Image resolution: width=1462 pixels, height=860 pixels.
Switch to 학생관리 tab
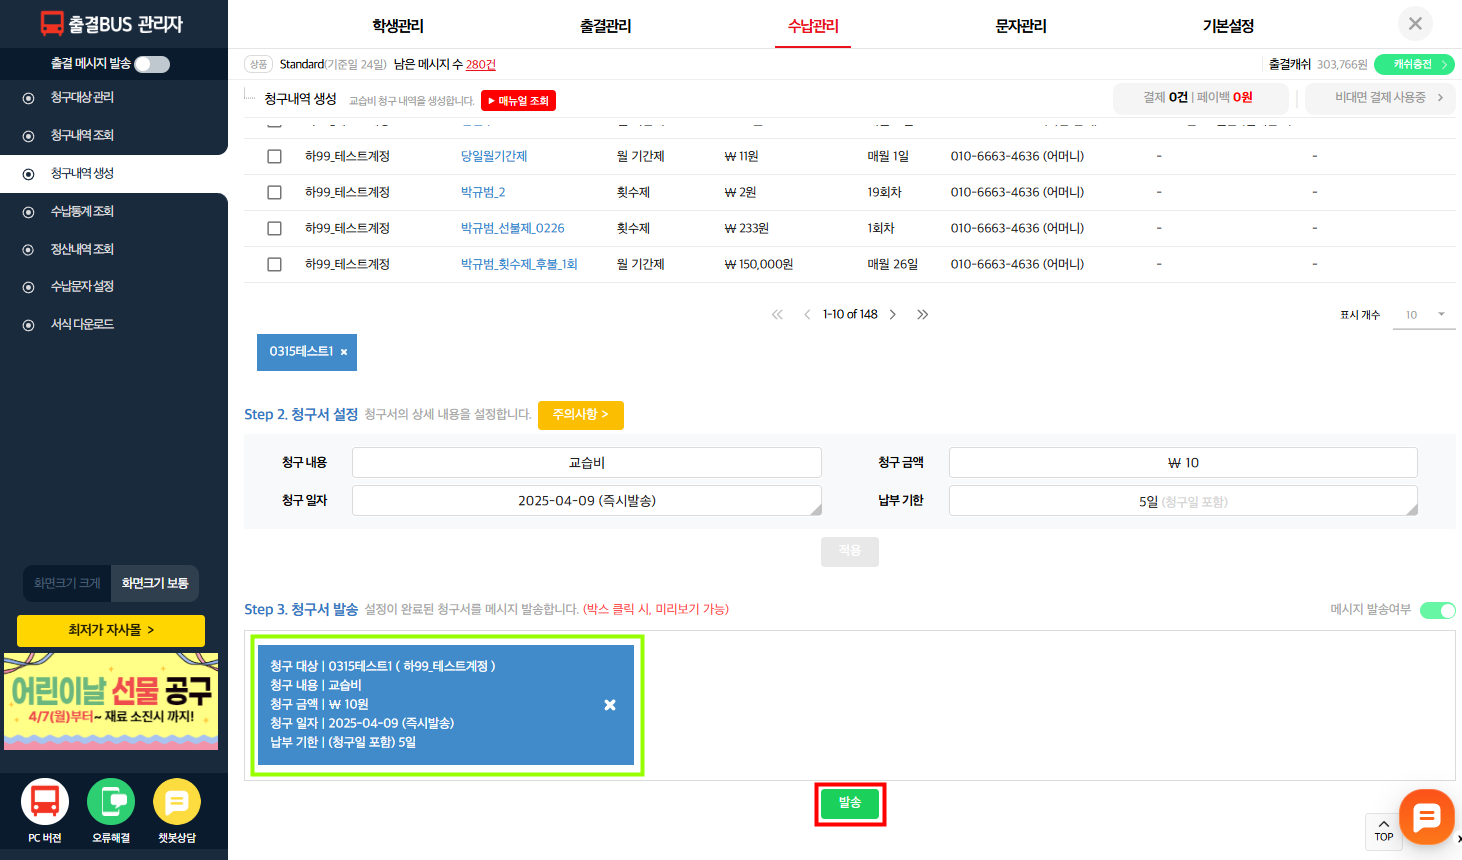[398, 26]
